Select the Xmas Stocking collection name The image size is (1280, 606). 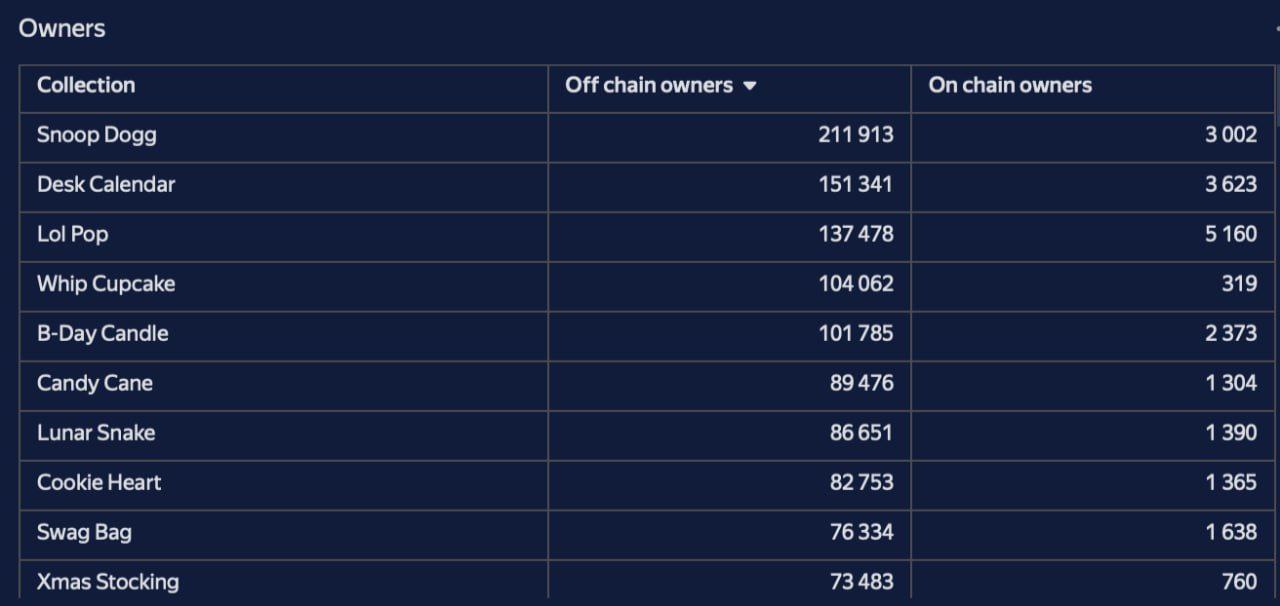[108, 582]
